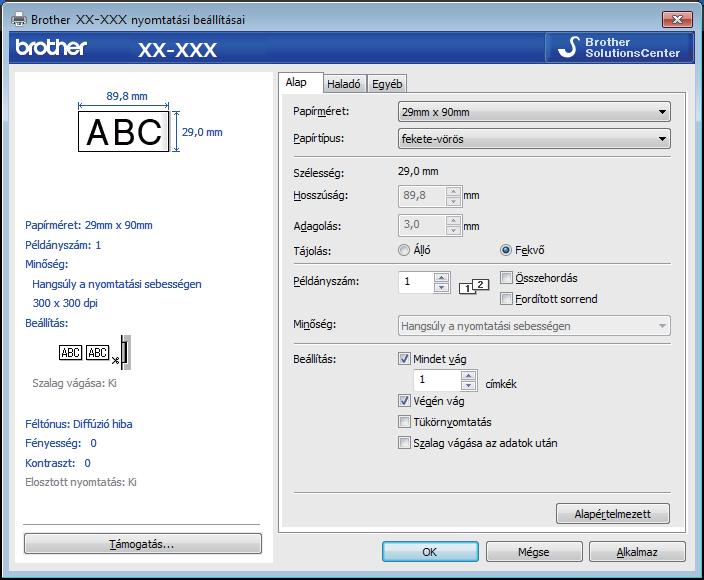Click the ABC label preview image
The height and width of the screenshot is (580, 704).
click(x=123, y=132)
